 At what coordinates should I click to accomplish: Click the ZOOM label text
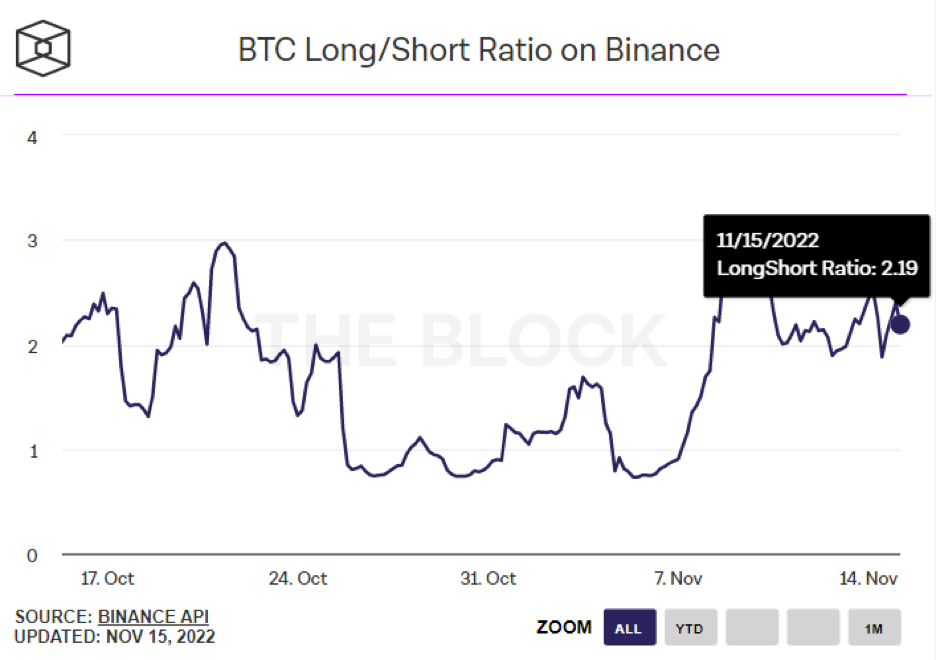564,628
